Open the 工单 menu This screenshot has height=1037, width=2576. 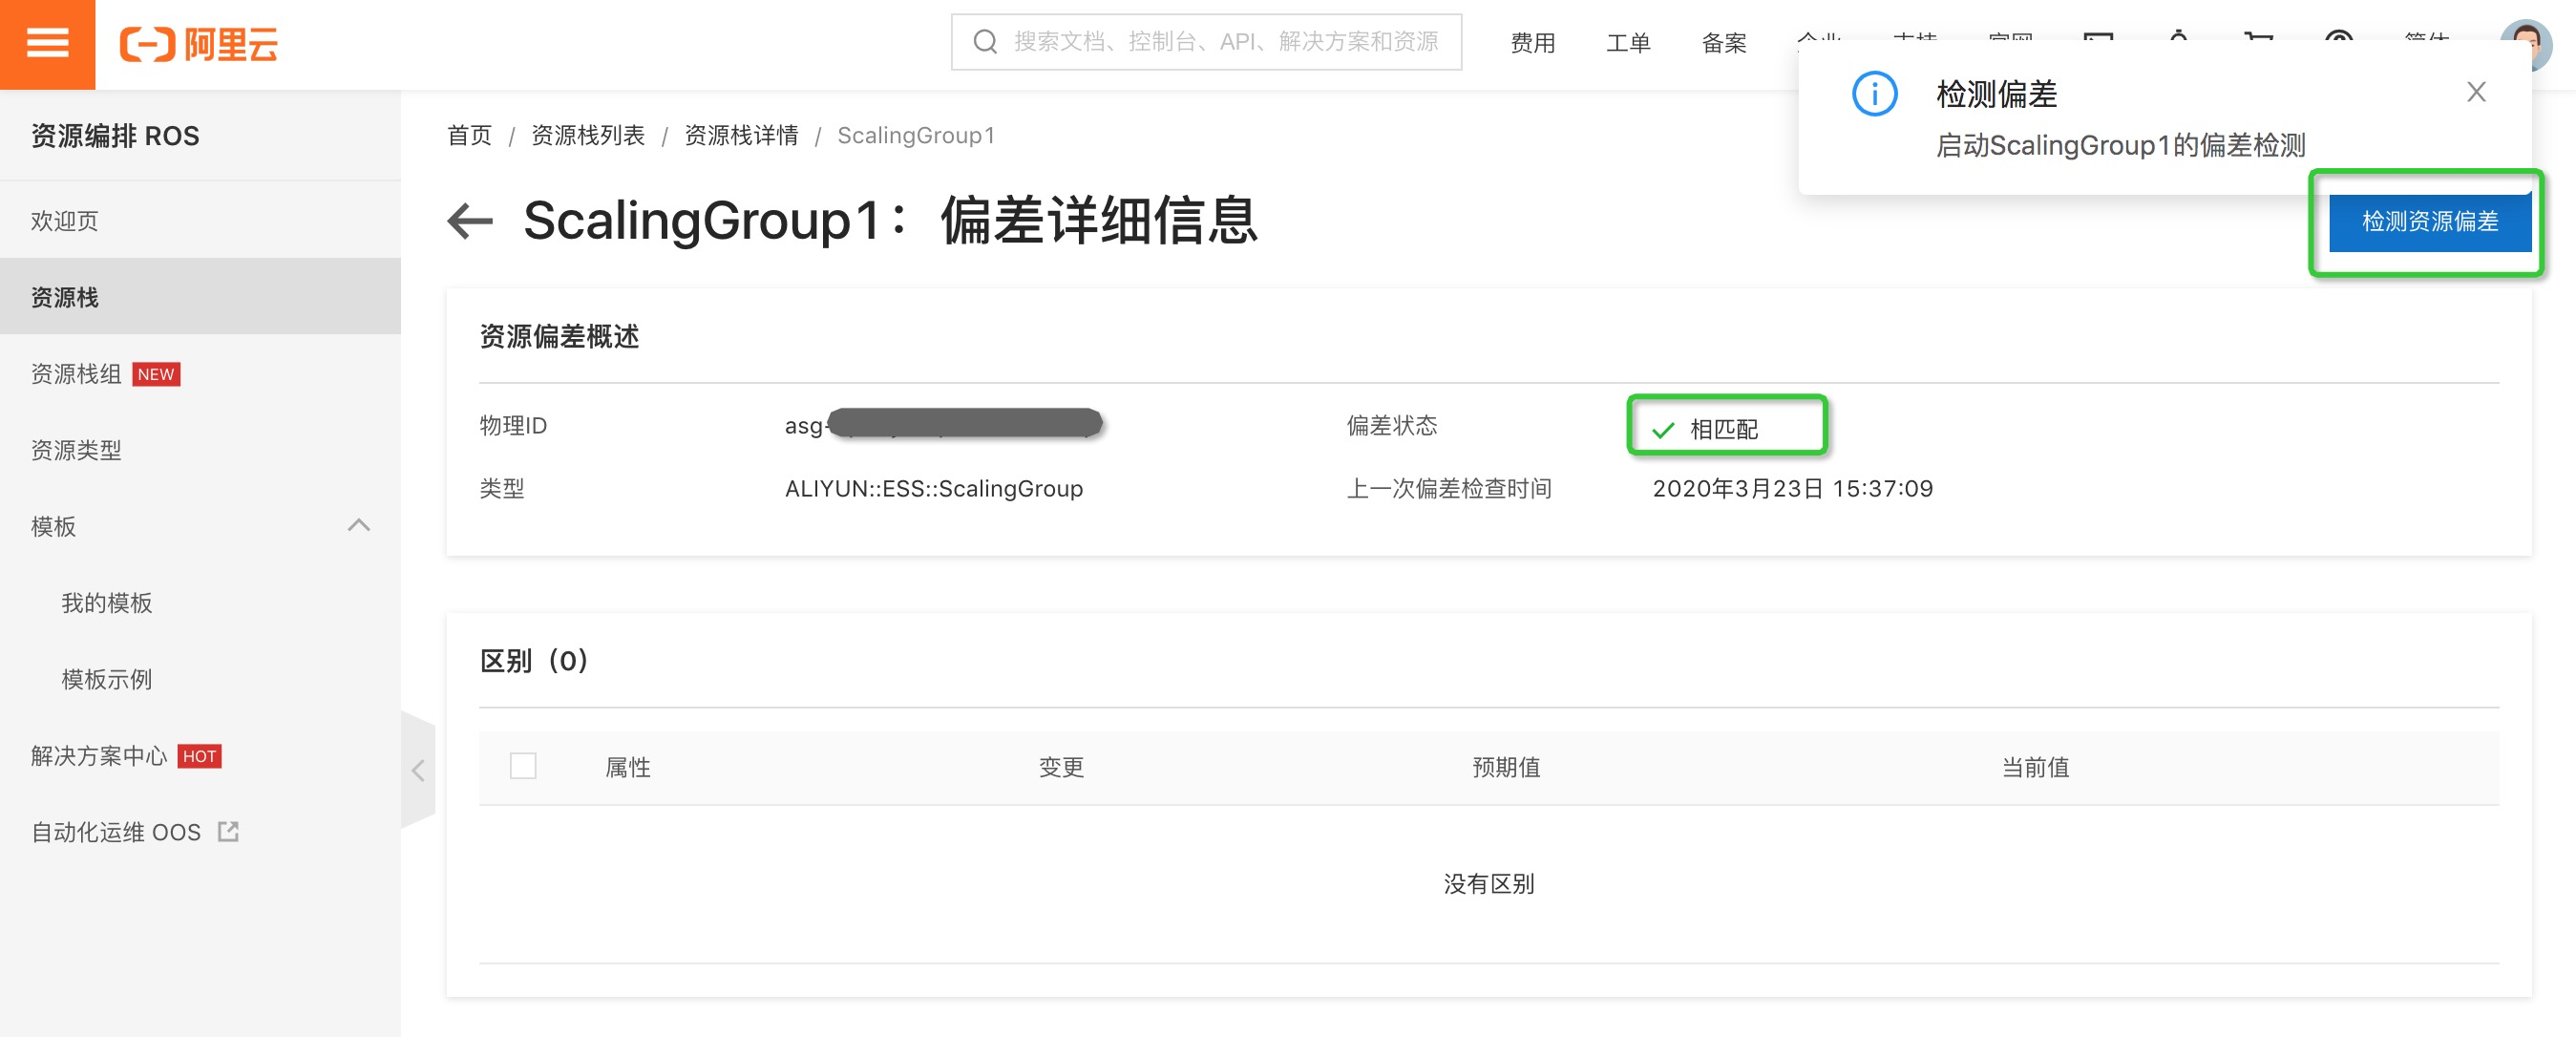[x=1628, y=43]
